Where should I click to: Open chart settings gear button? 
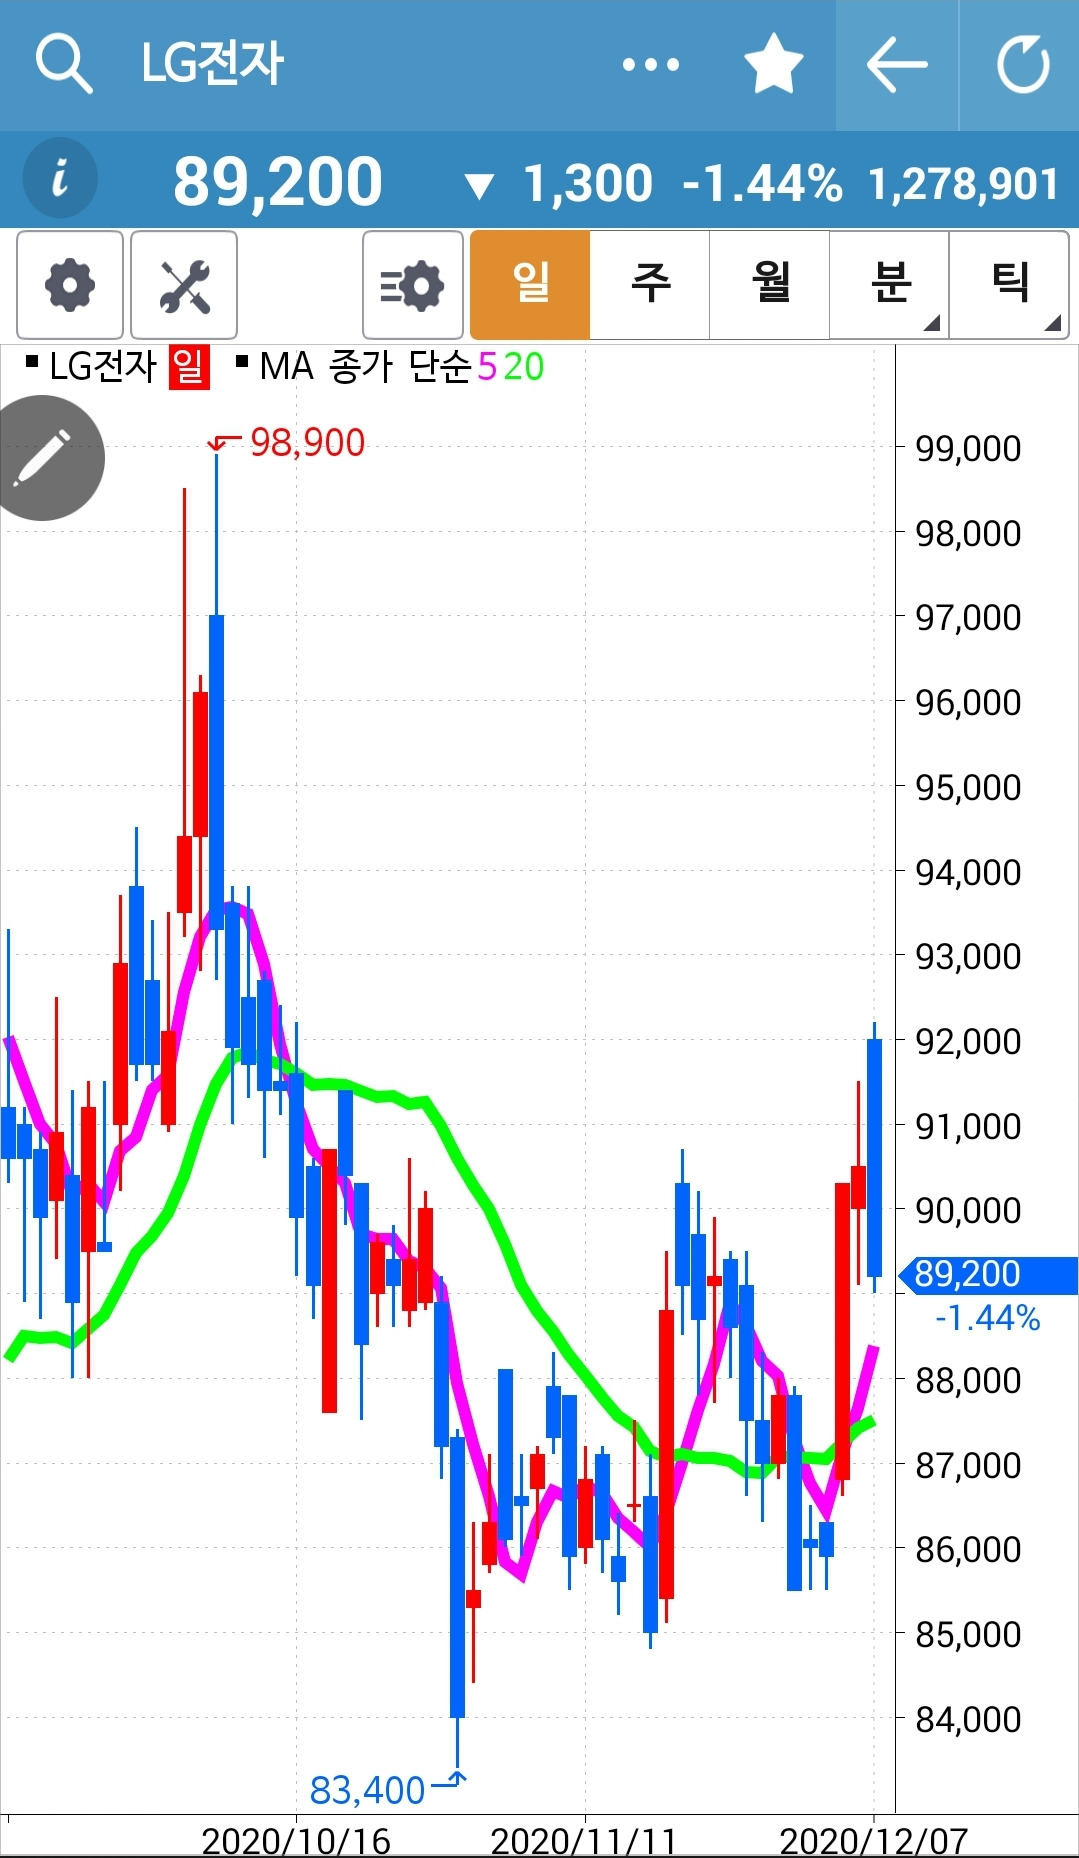pyautogui.click(x=70, y=285)
